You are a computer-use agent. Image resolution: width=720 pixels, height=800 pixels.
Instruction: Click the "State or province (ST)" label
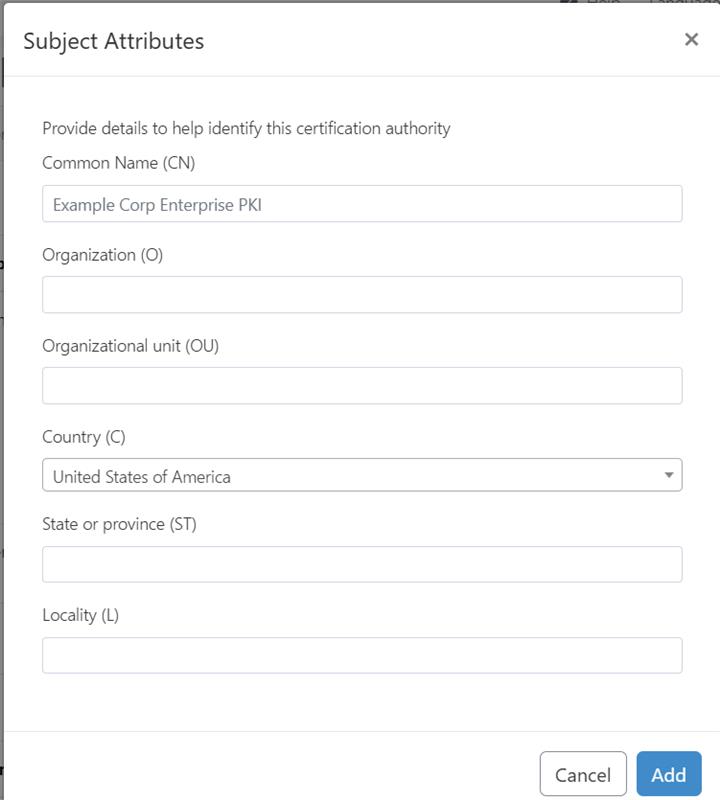coord(119,524)
